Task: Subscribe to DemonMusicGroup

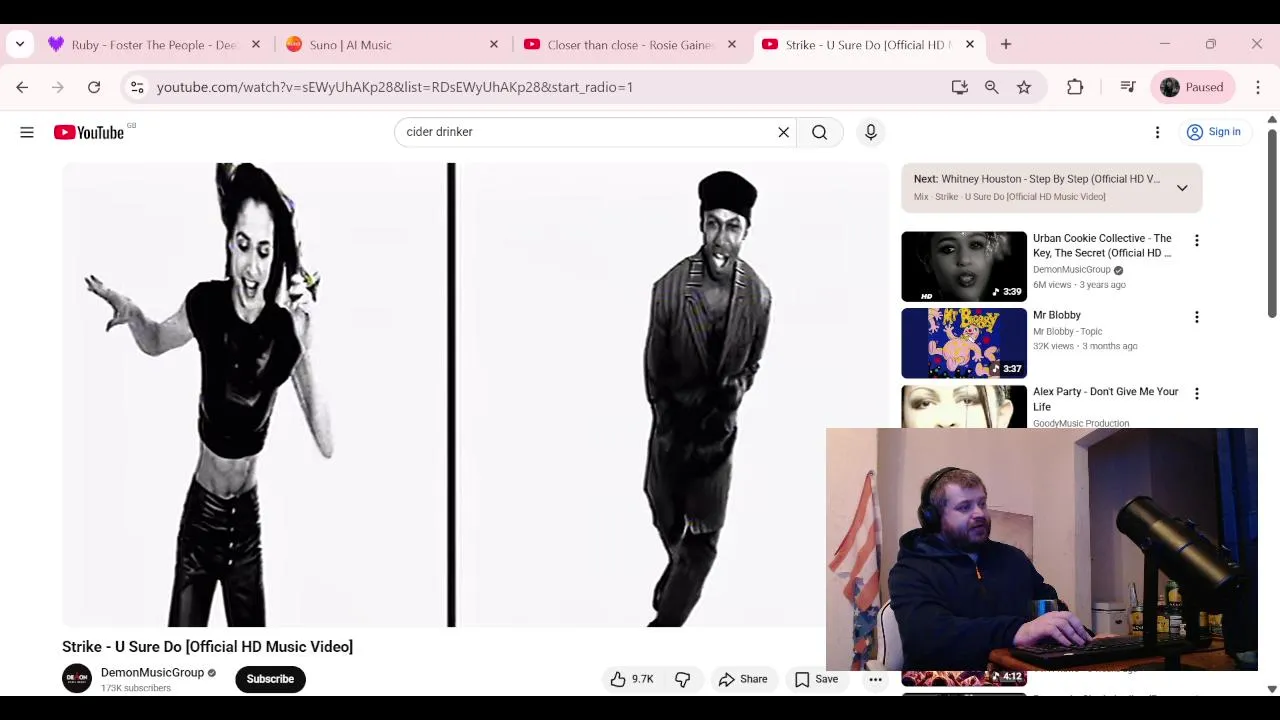Action: point(270,679)
